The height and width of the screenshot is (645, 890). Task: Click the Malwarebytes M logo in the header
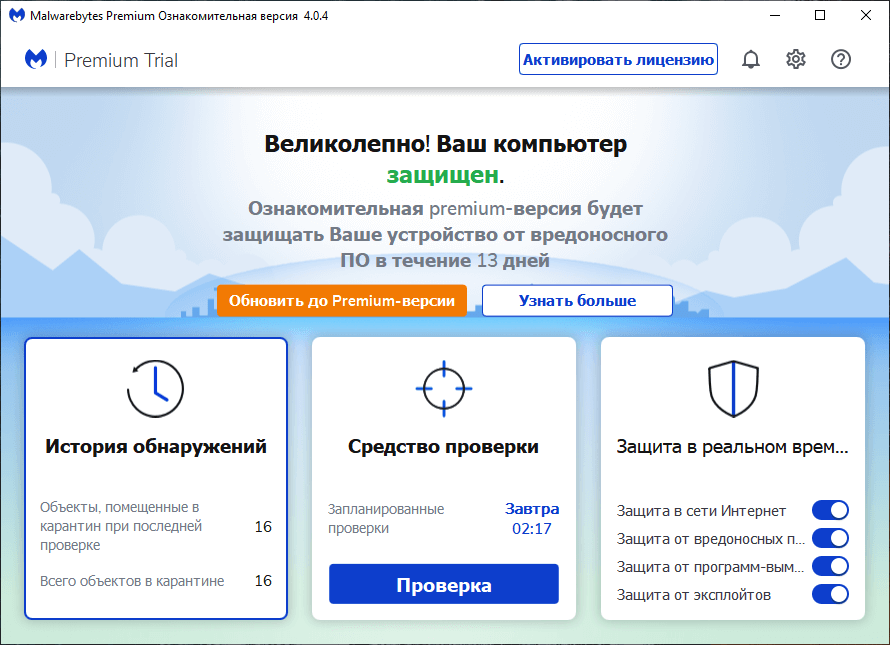[x=36, y=59]
